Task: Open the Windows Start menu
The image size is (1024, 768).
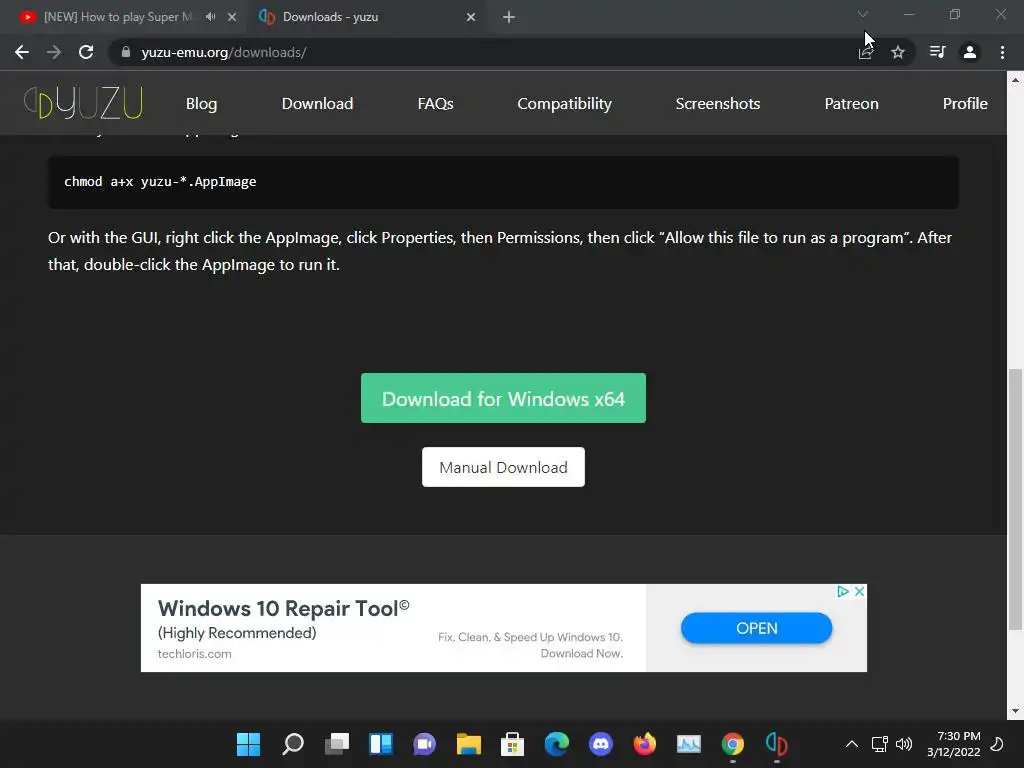Action: coord(248,744)
